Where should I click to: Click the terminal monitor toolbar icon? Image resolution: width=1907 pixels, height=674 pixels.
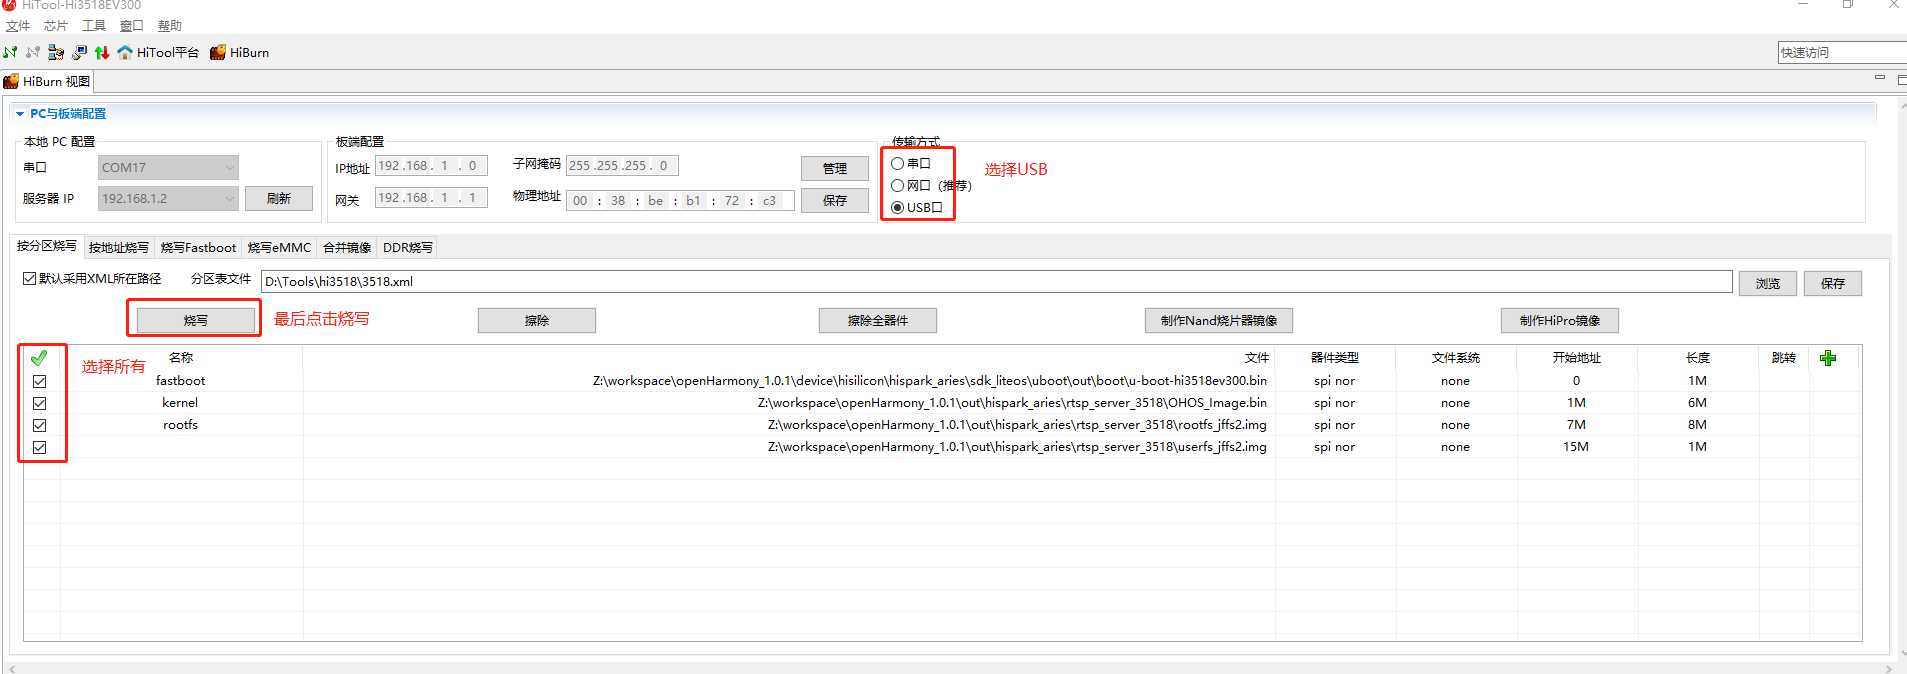[79, 52]
